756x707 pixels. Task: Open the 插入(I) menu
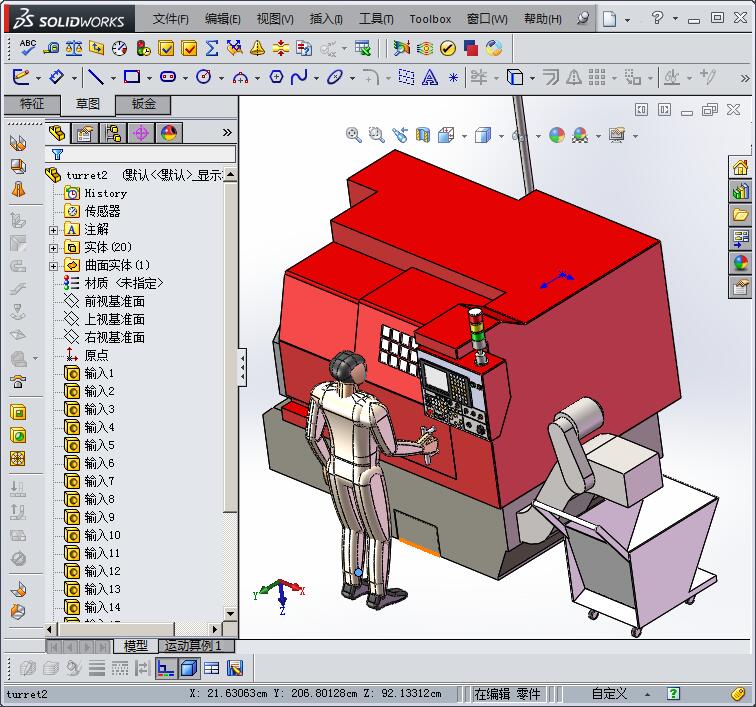click(326, 19)
